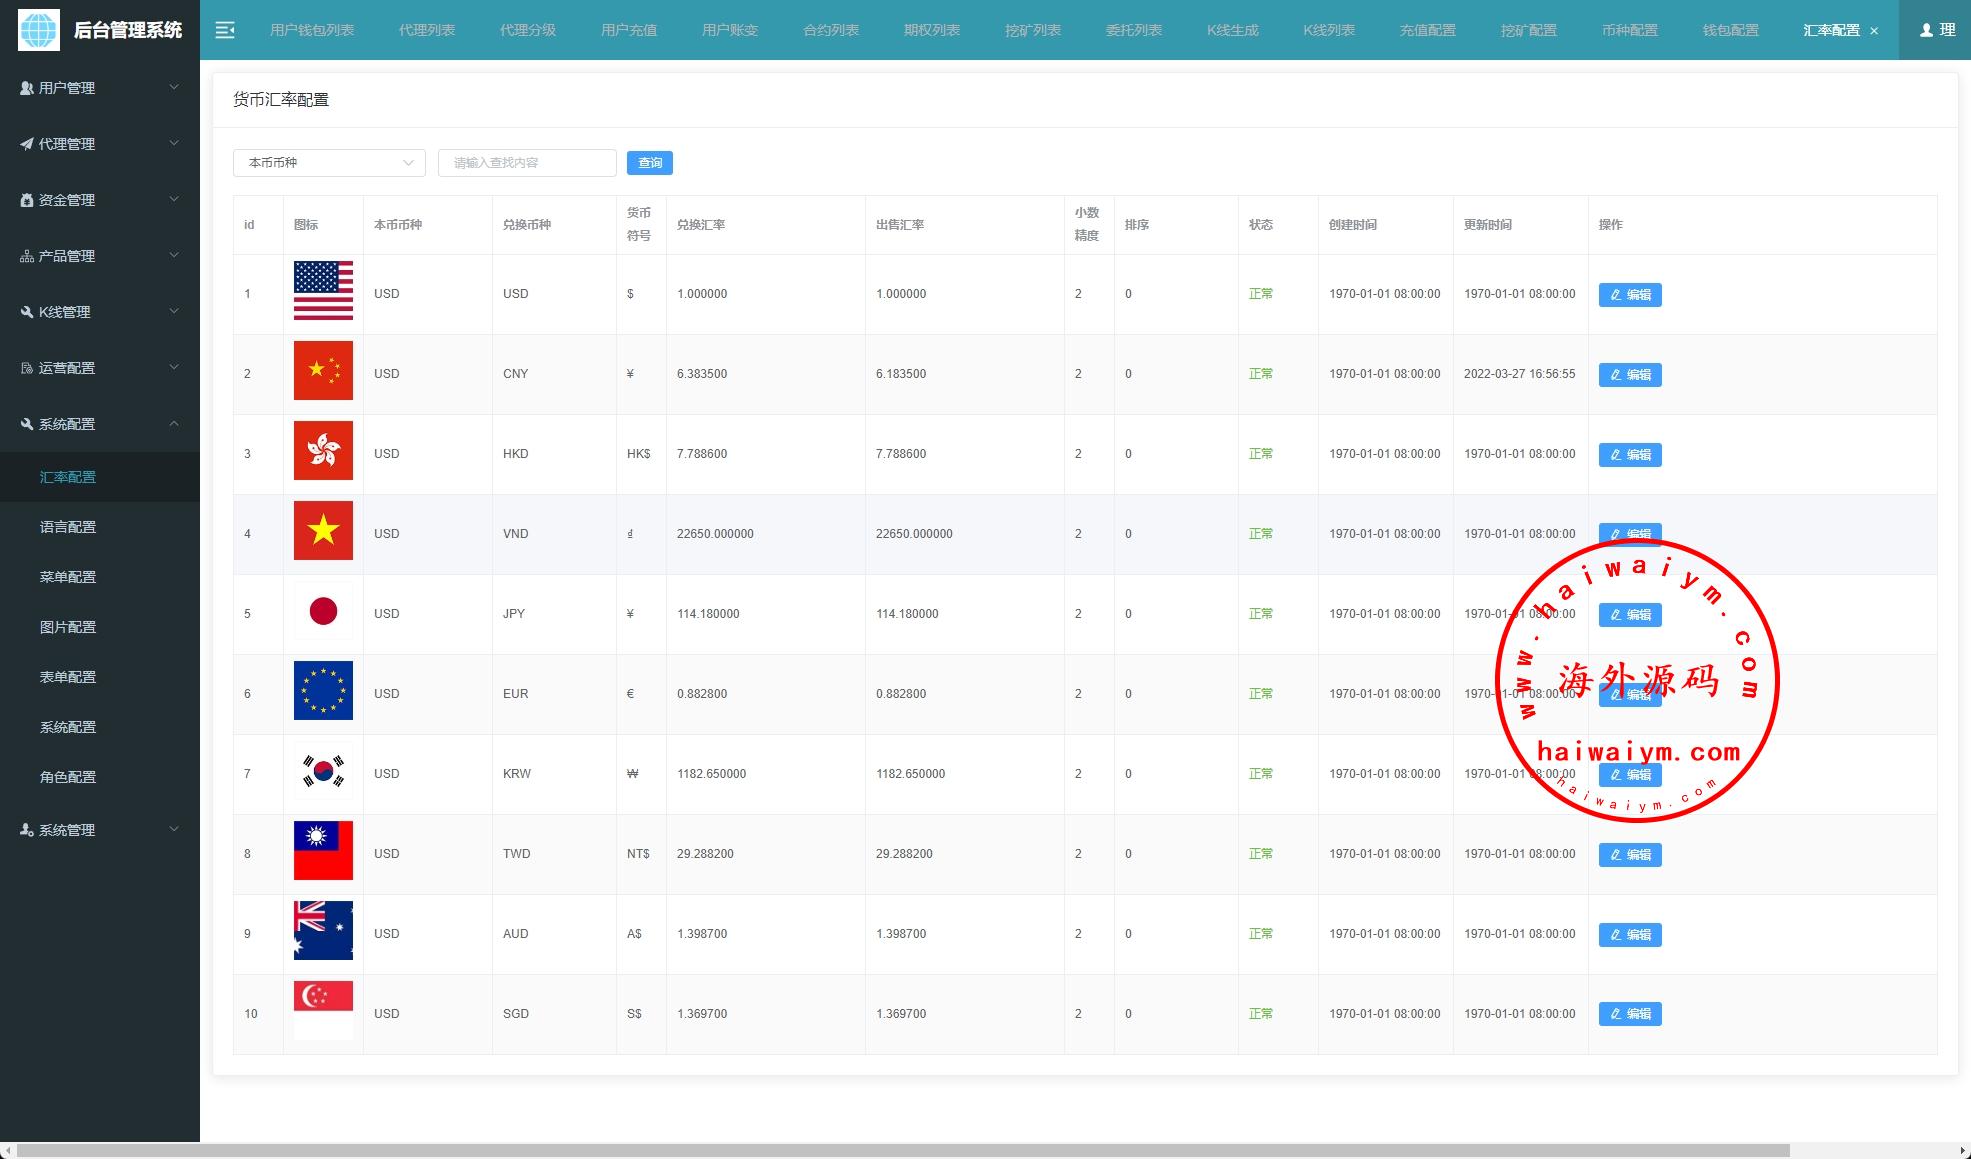Click the Japan flag icon in JPY row
Image resolution: width=1971 pixels, height=1159 pixels.
(323, 611)
